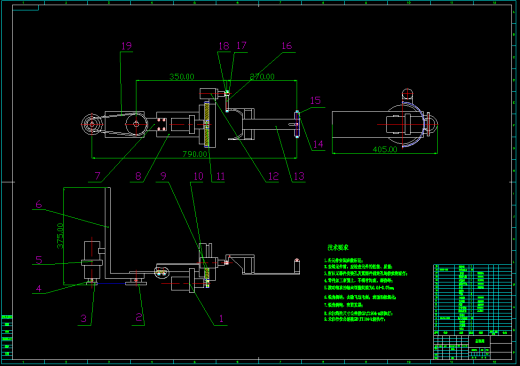Select part balloon number 10
The width and height of the screenshot is (520, 366).
[198, 176]
